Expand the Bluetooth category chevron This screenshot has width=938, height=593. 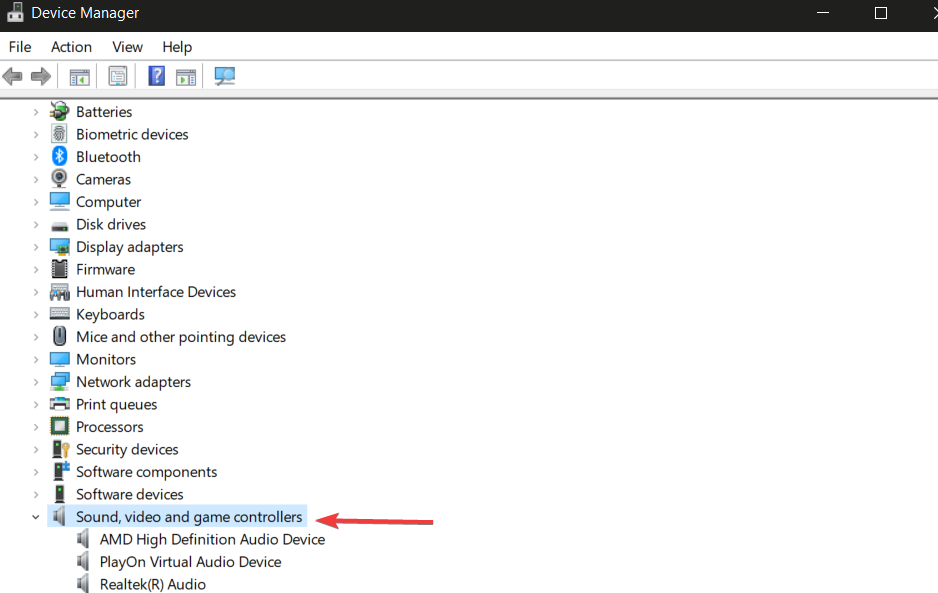pyautogui.click(x=36, y=157)
